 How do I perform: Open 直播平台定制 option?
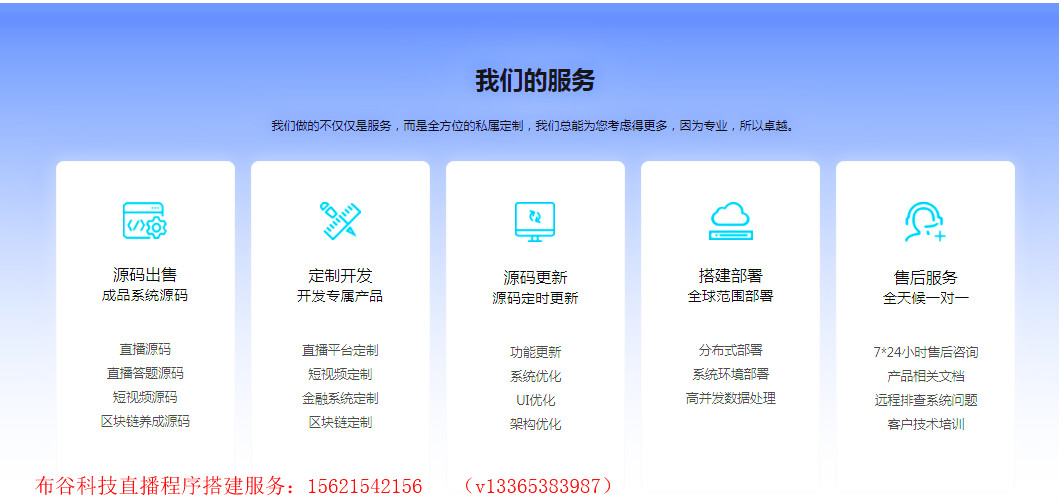pos(340,350)
